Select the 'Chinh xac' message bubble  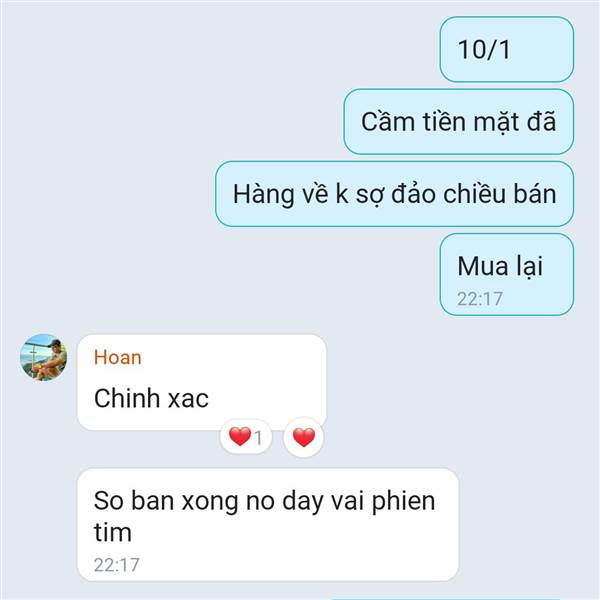point(202,382)
